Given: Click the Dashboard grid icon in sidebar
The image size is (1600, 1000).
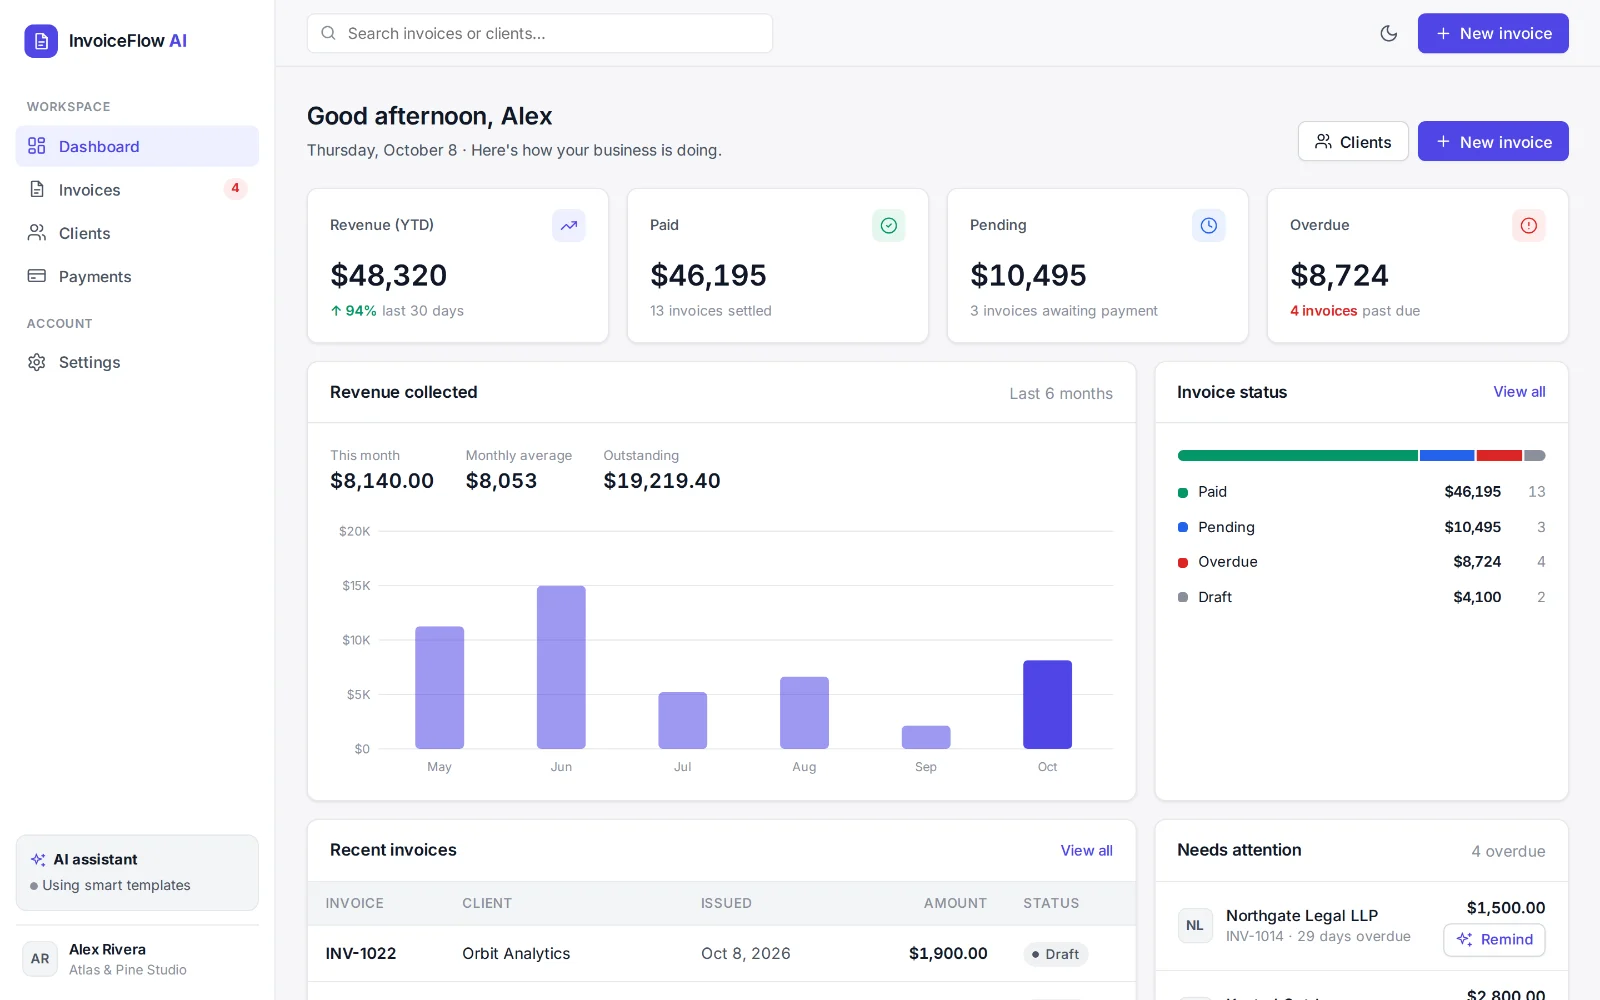Looking at the screenshot, I should [x=37, y=146].
